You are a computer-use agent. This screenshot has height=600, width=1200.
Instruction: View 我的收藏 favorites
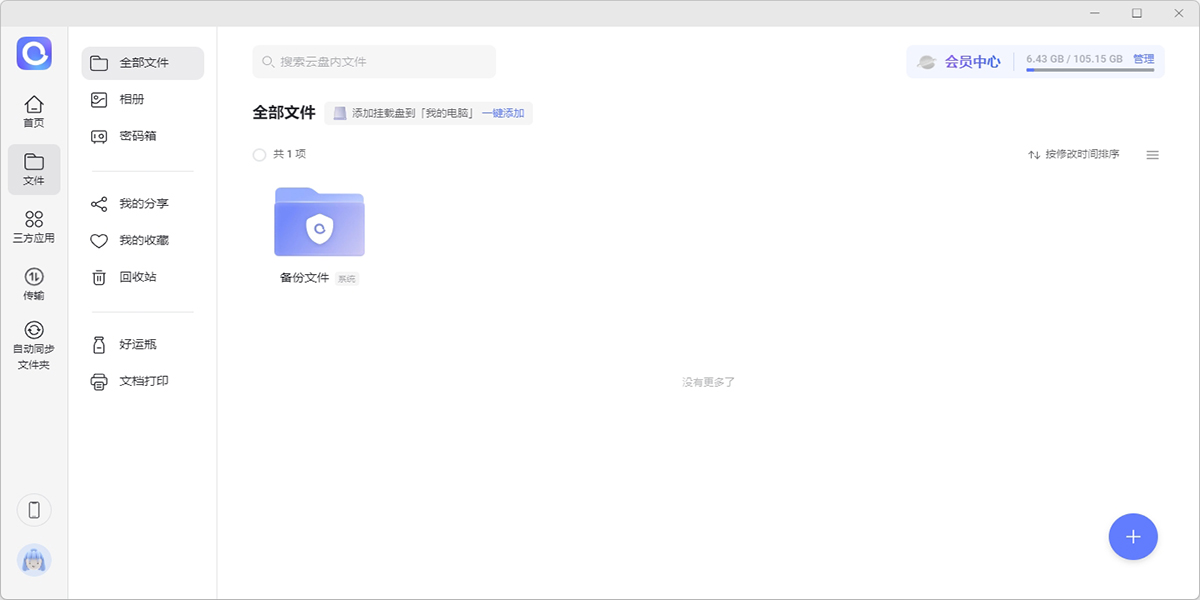pos(143,241)
